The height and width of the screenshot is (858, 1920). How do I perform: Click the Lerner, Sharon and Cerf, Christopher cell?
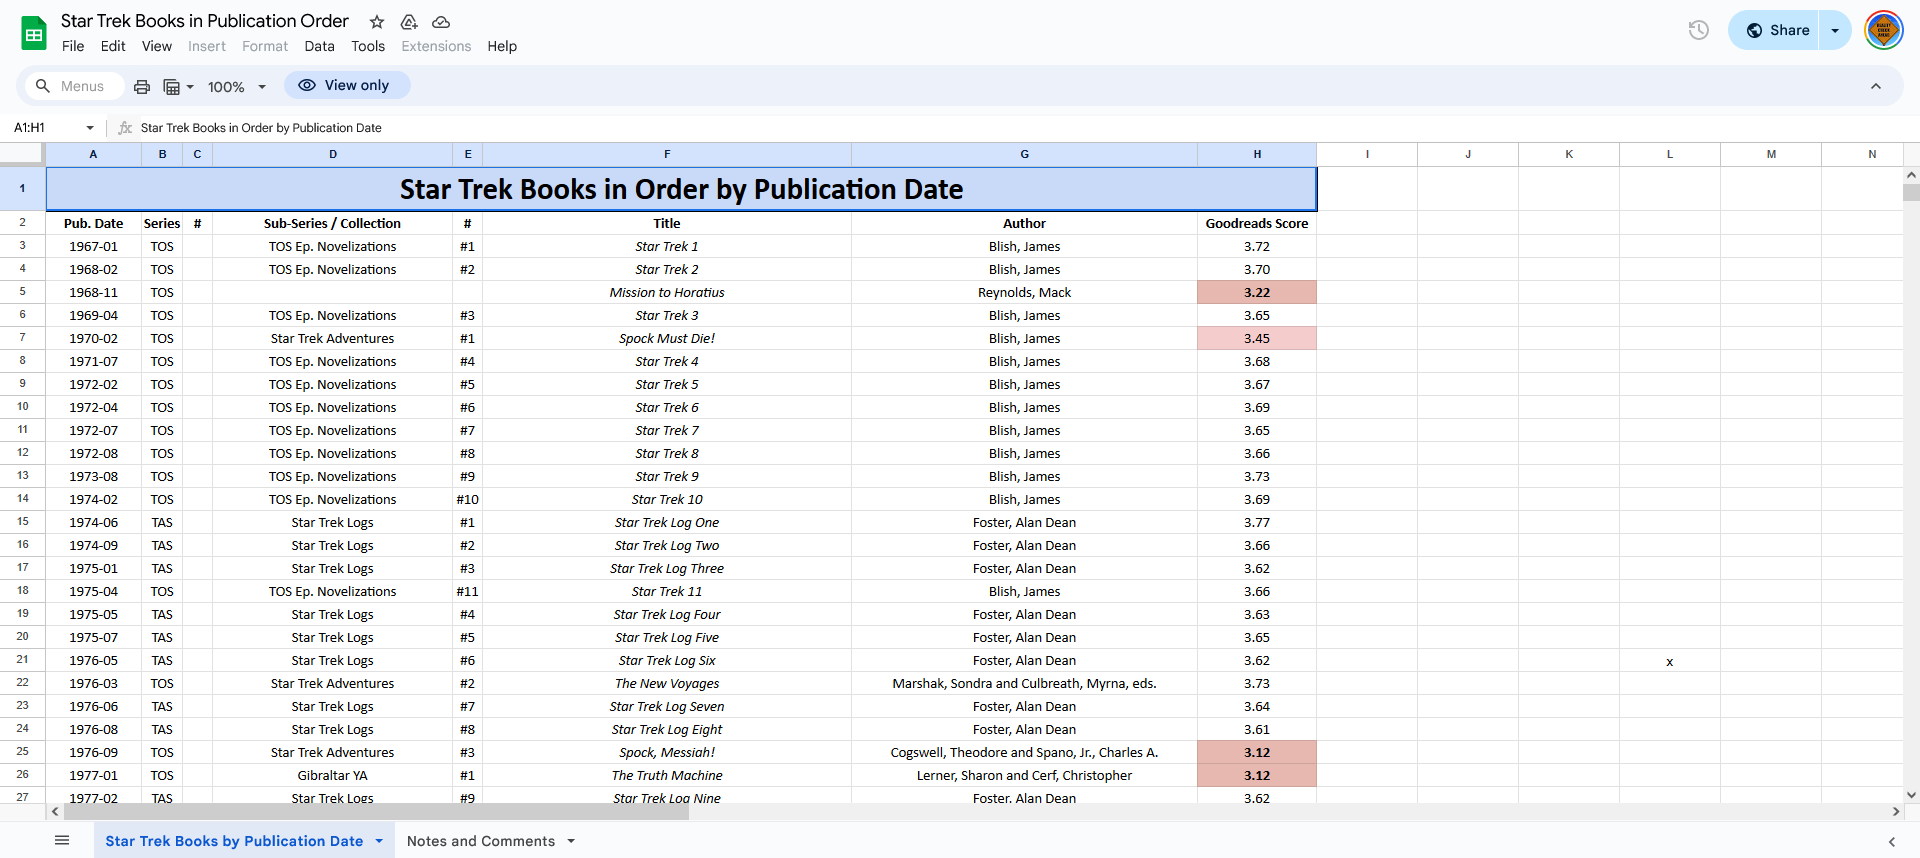click(1024, 775)
